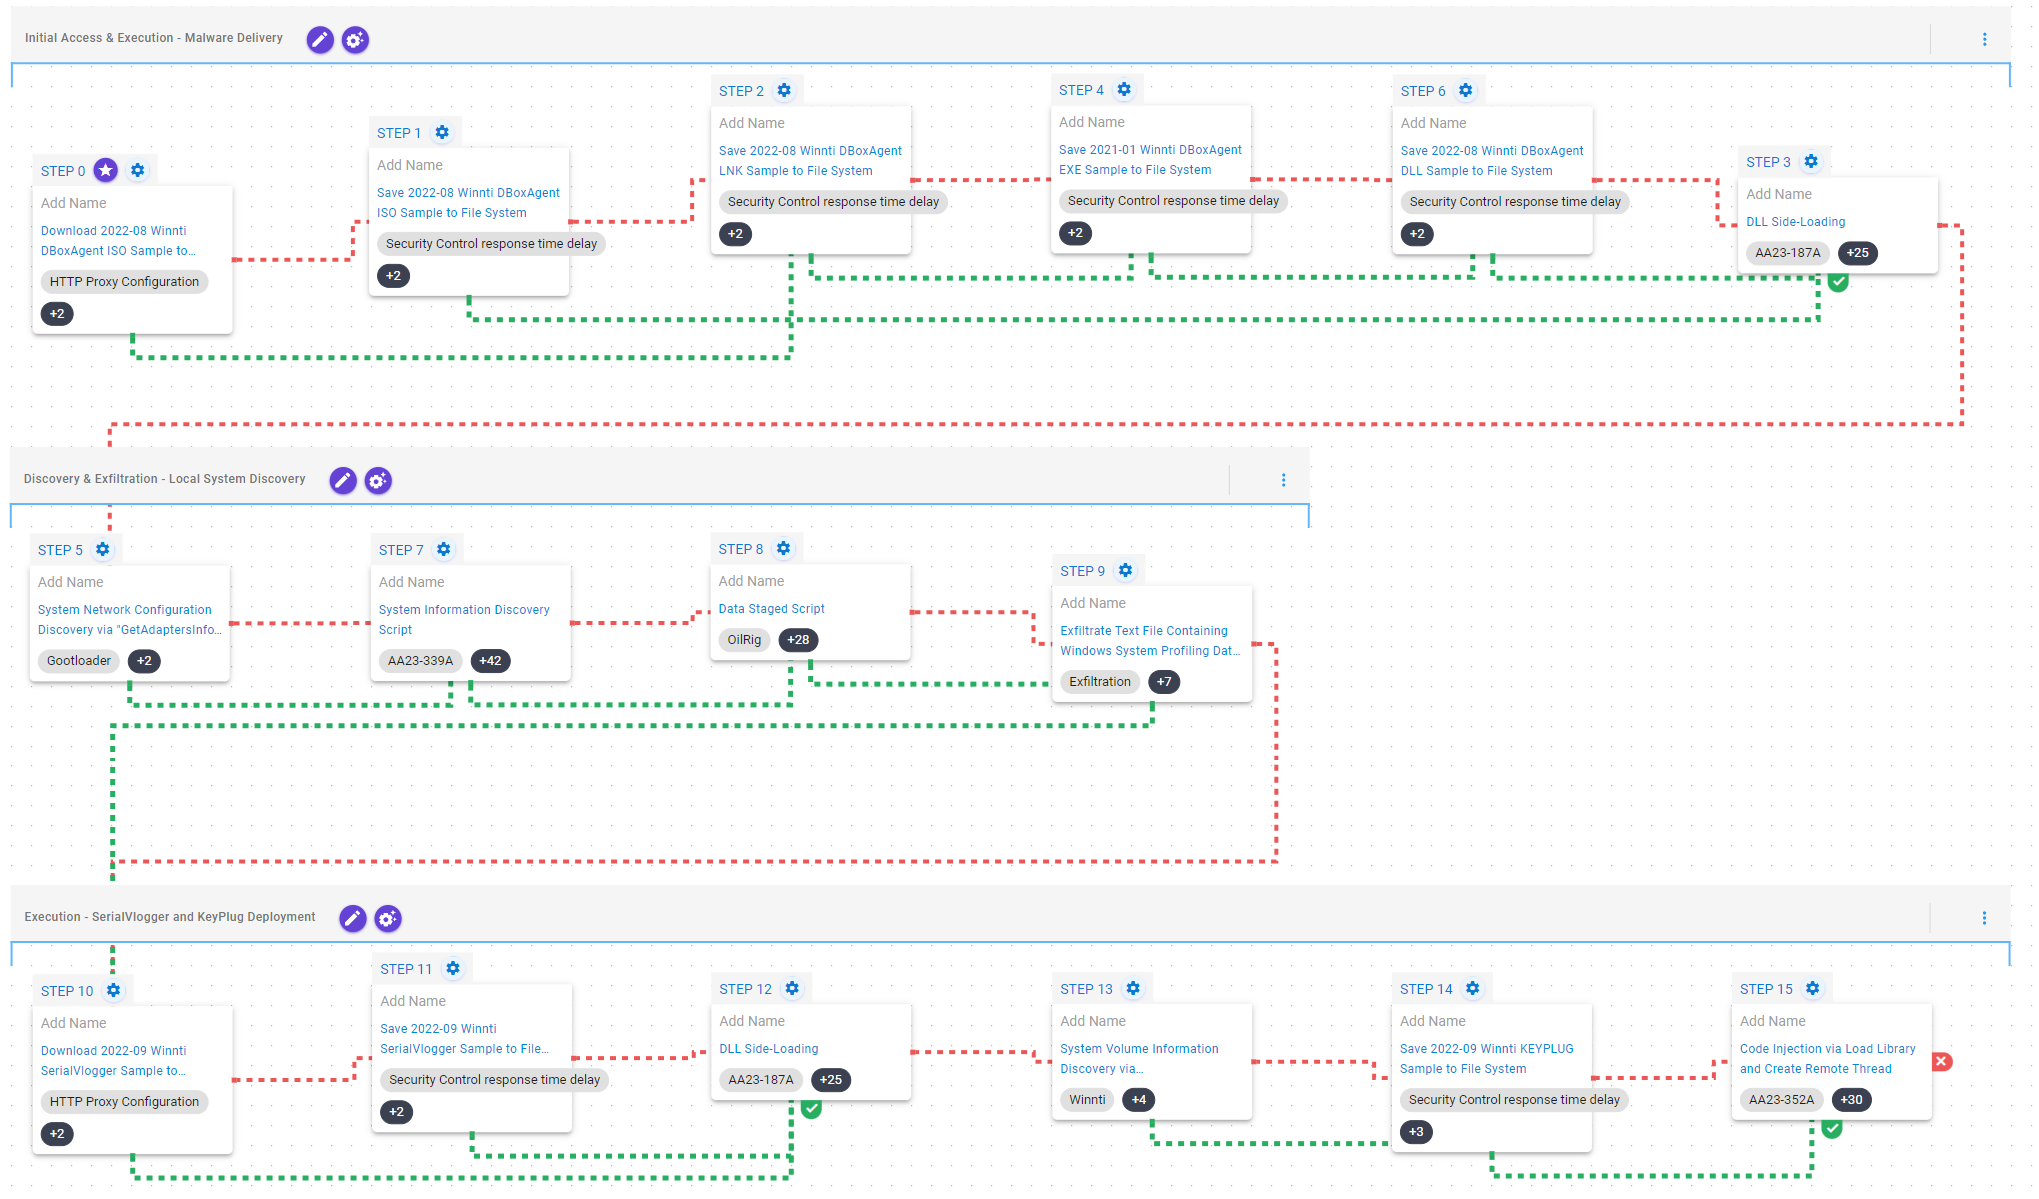Edit Malware Delivery section with pencil icon

pyautogui.click(x=320, y=39)
